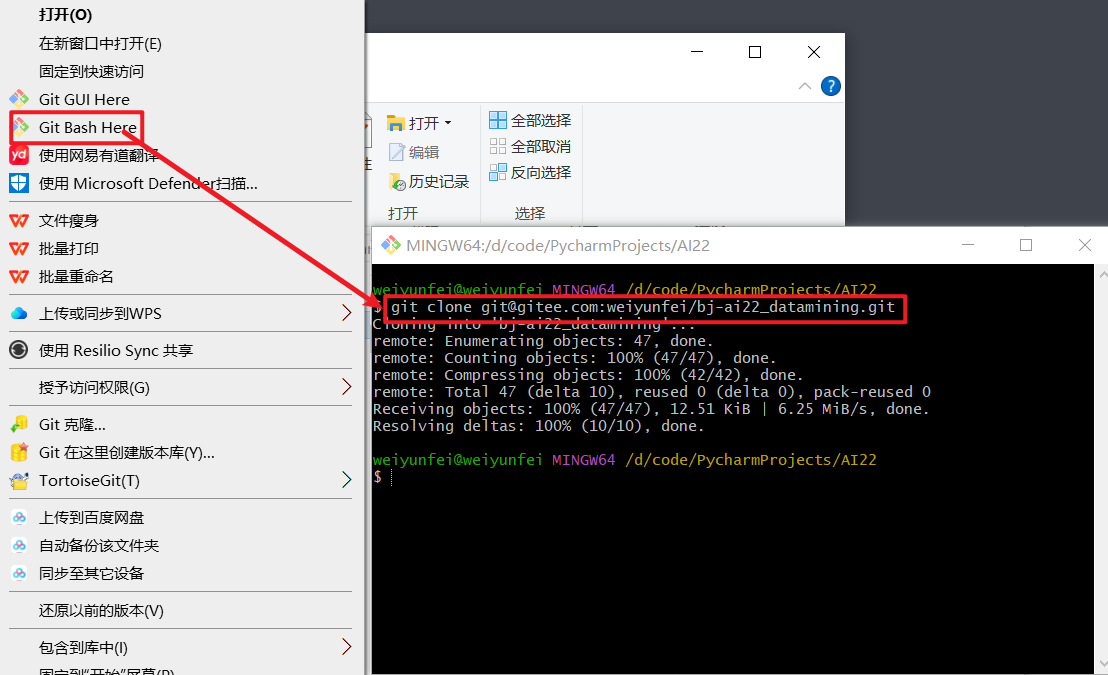Click the 文件瘦身 menu text

click(69, 221)
